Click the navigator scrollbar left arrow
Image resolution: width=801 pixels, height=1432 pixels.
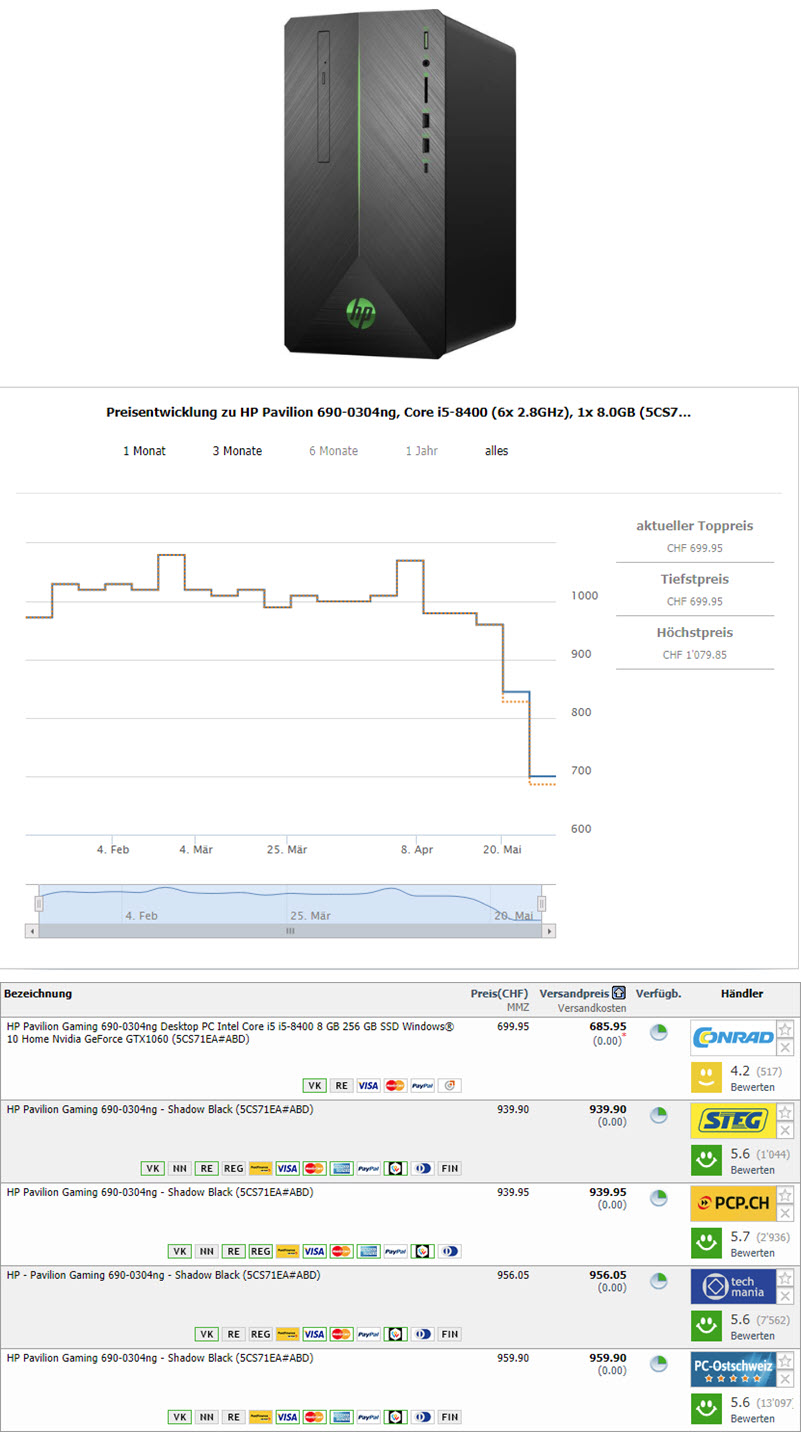(32, 931)
